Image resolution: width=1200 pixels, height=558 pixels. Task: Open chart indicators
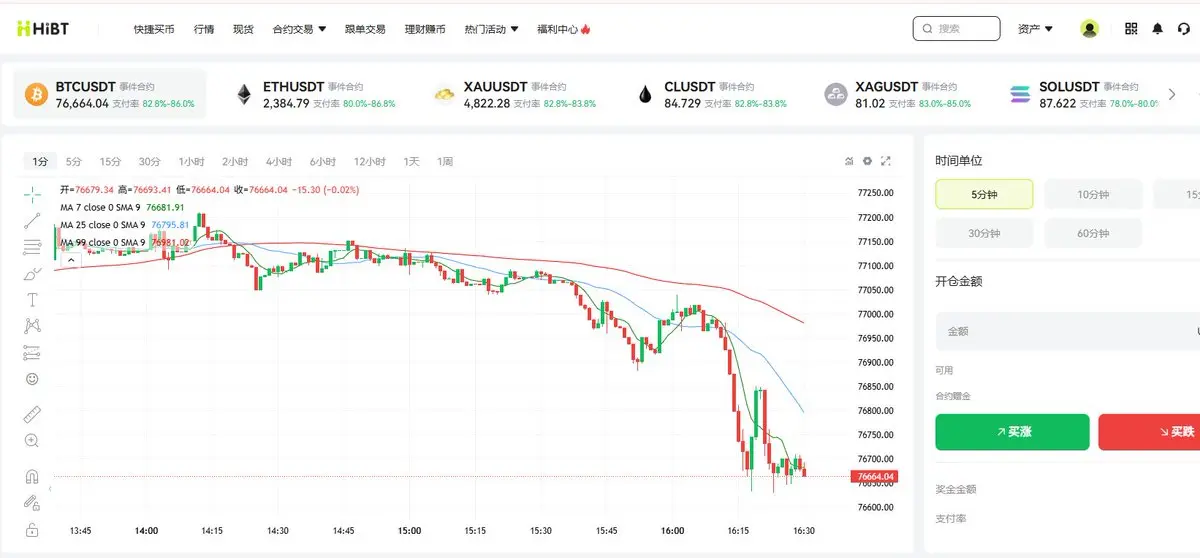tap(849, 161)
